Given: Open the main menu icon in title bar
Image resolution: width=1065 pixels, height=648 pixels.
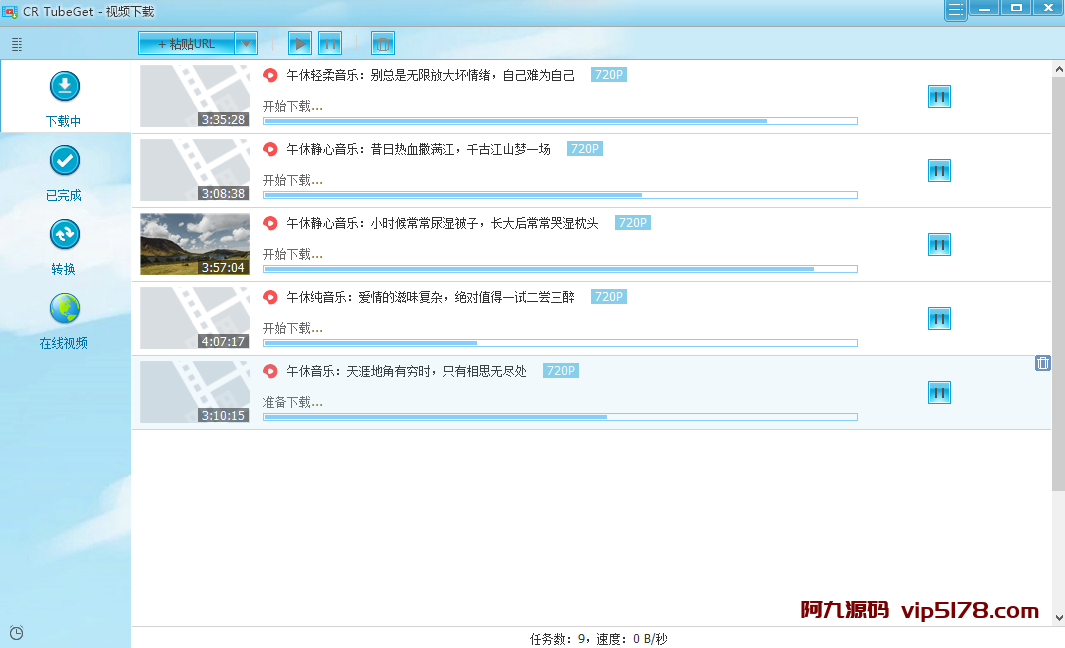Looking at the screenshot, I should point(955,10).
